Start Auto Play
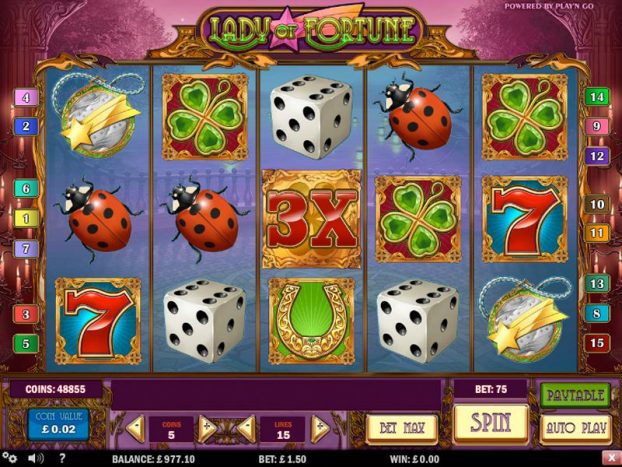 click(576, 428)
